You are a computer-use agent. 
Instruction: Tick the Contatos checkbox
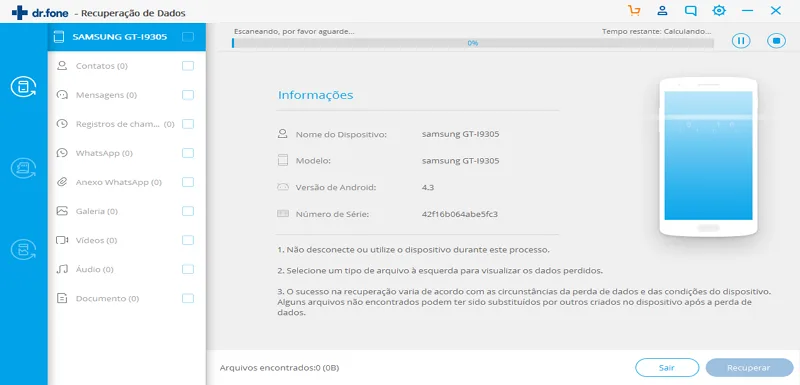click(188, 66)
